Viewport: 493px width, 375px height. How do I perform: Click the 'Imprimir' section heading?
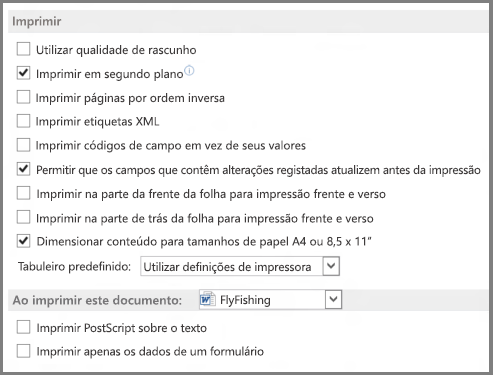click(x=37, y=21)
